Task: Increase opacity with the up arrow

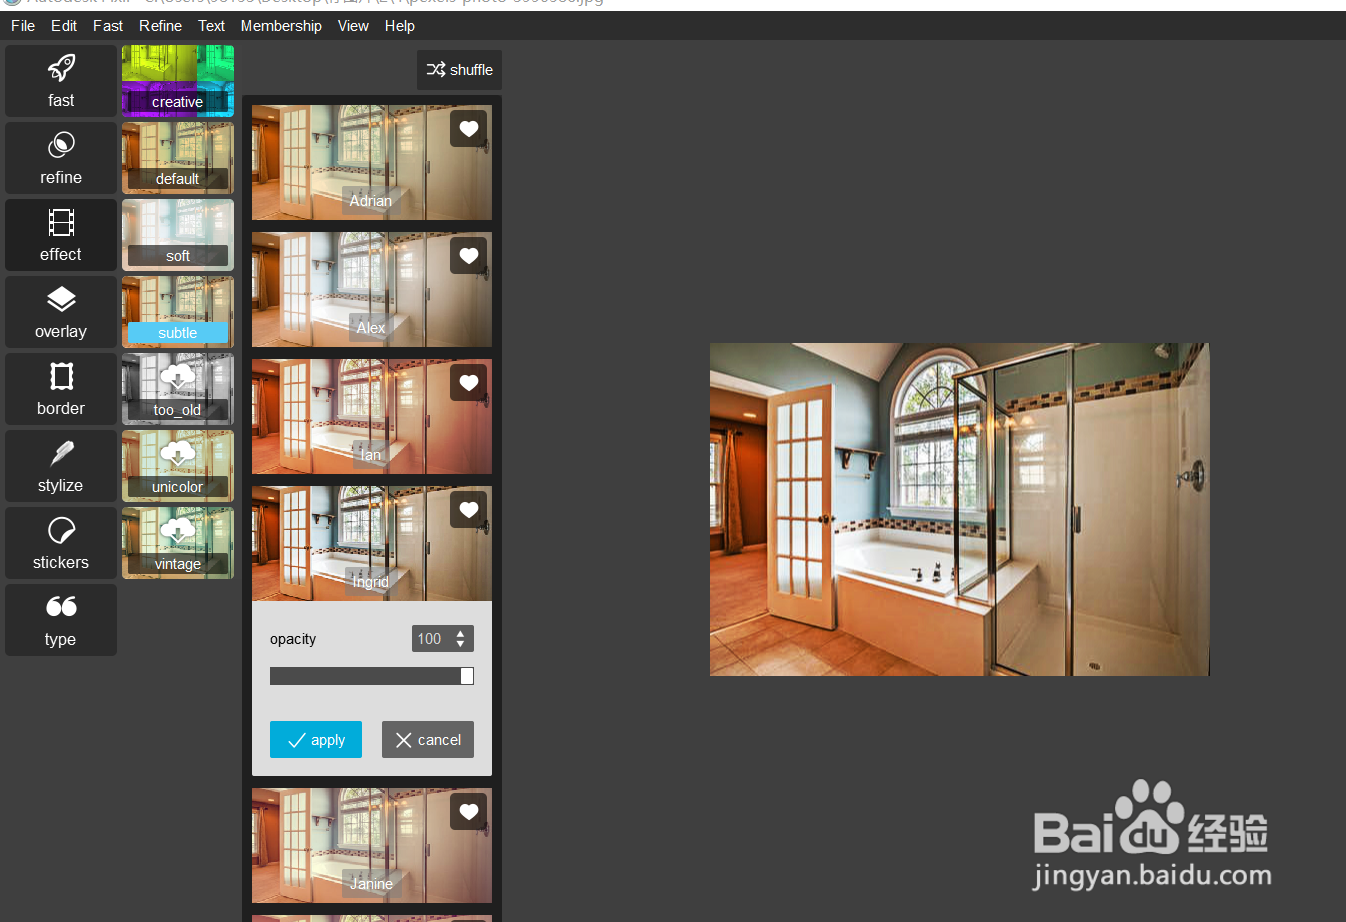Action: [x=461, y=633]
